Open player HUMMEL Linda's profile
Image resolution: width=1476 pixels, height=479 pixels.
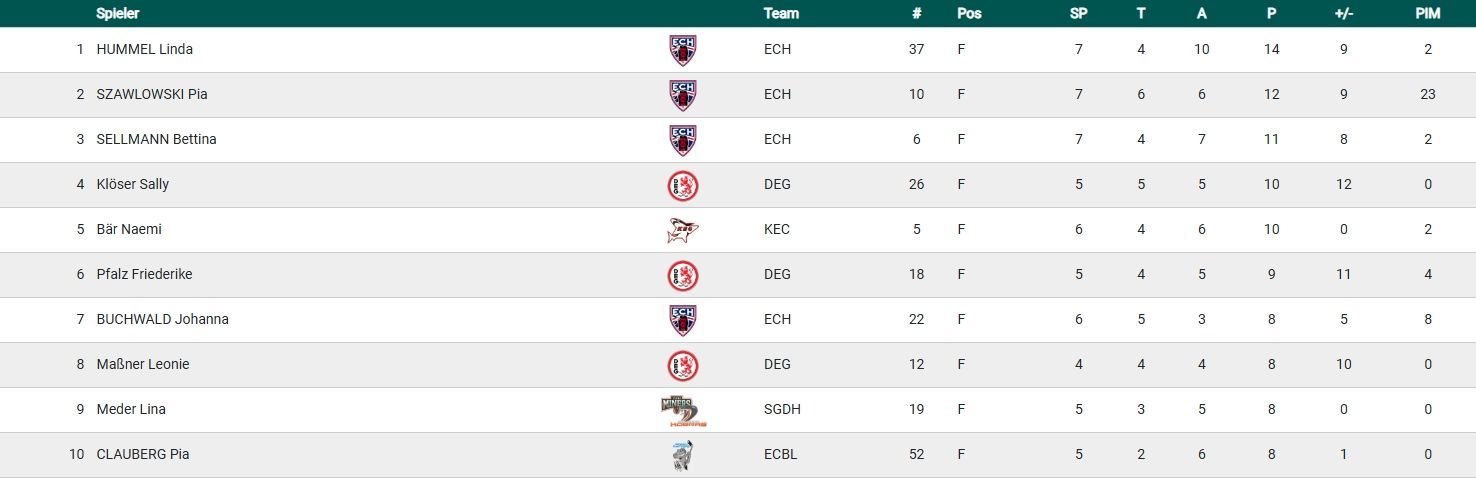[144, 49]
